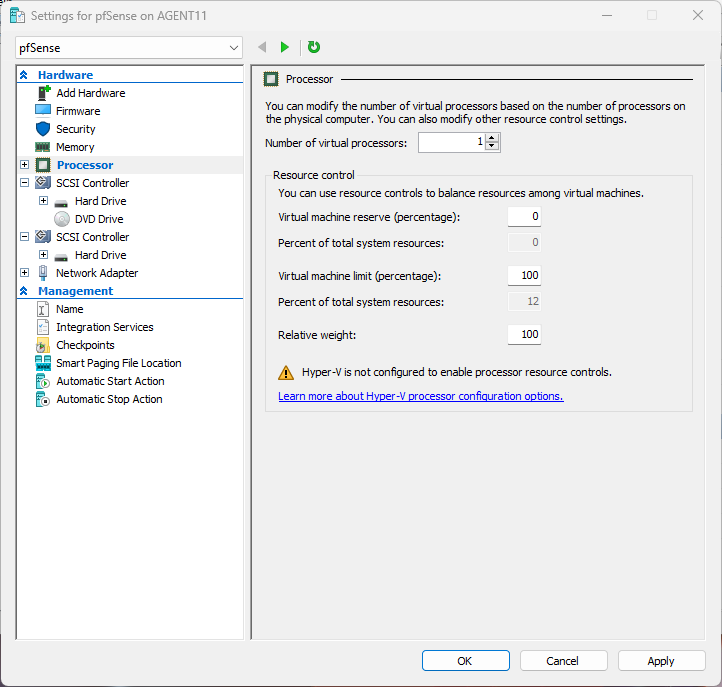Collapse the first SCSI Controller node
Image resolution: width=722 pixels, height=687 pixels.
click(x=24, y=183)
